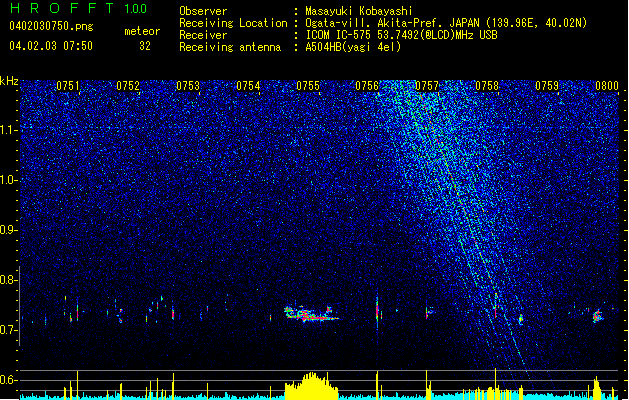This screenshot has height=400, width=629.
Task: Click the meteor label
Action: coord(142,31)
